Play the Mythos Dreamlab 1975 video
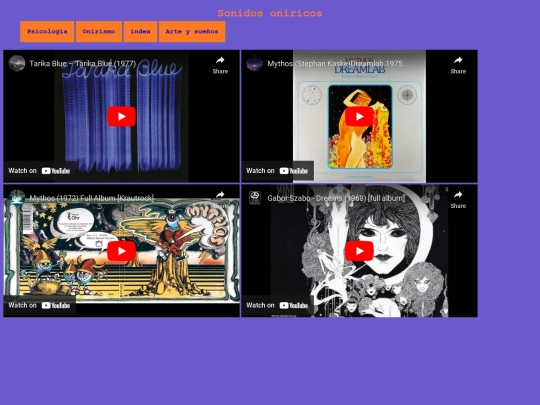Viewport: 540px width, 405px height. coord(359,116)
